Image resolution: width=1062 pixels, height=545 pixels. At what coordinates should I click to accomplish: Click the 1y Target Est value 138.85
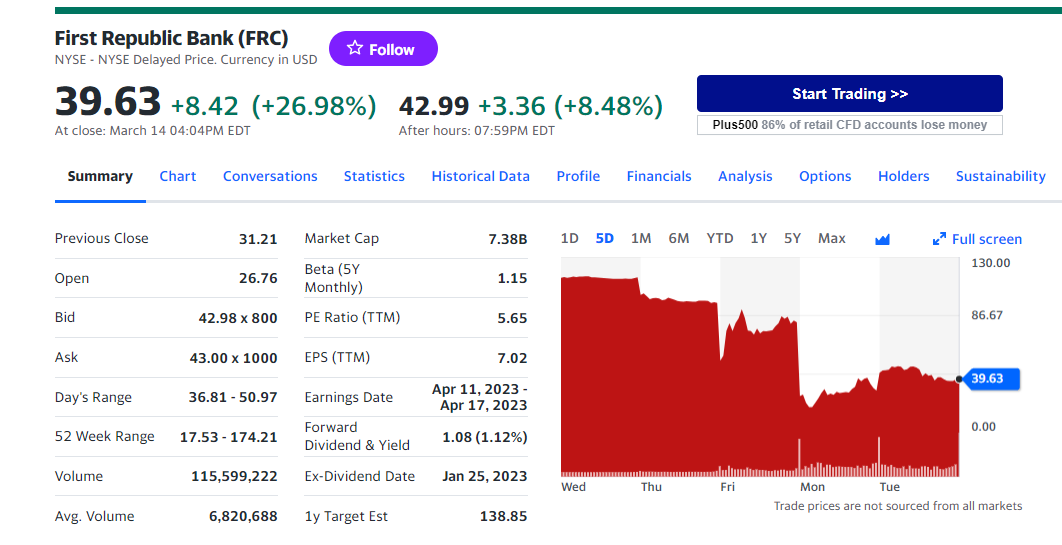(x=503, y=517)
